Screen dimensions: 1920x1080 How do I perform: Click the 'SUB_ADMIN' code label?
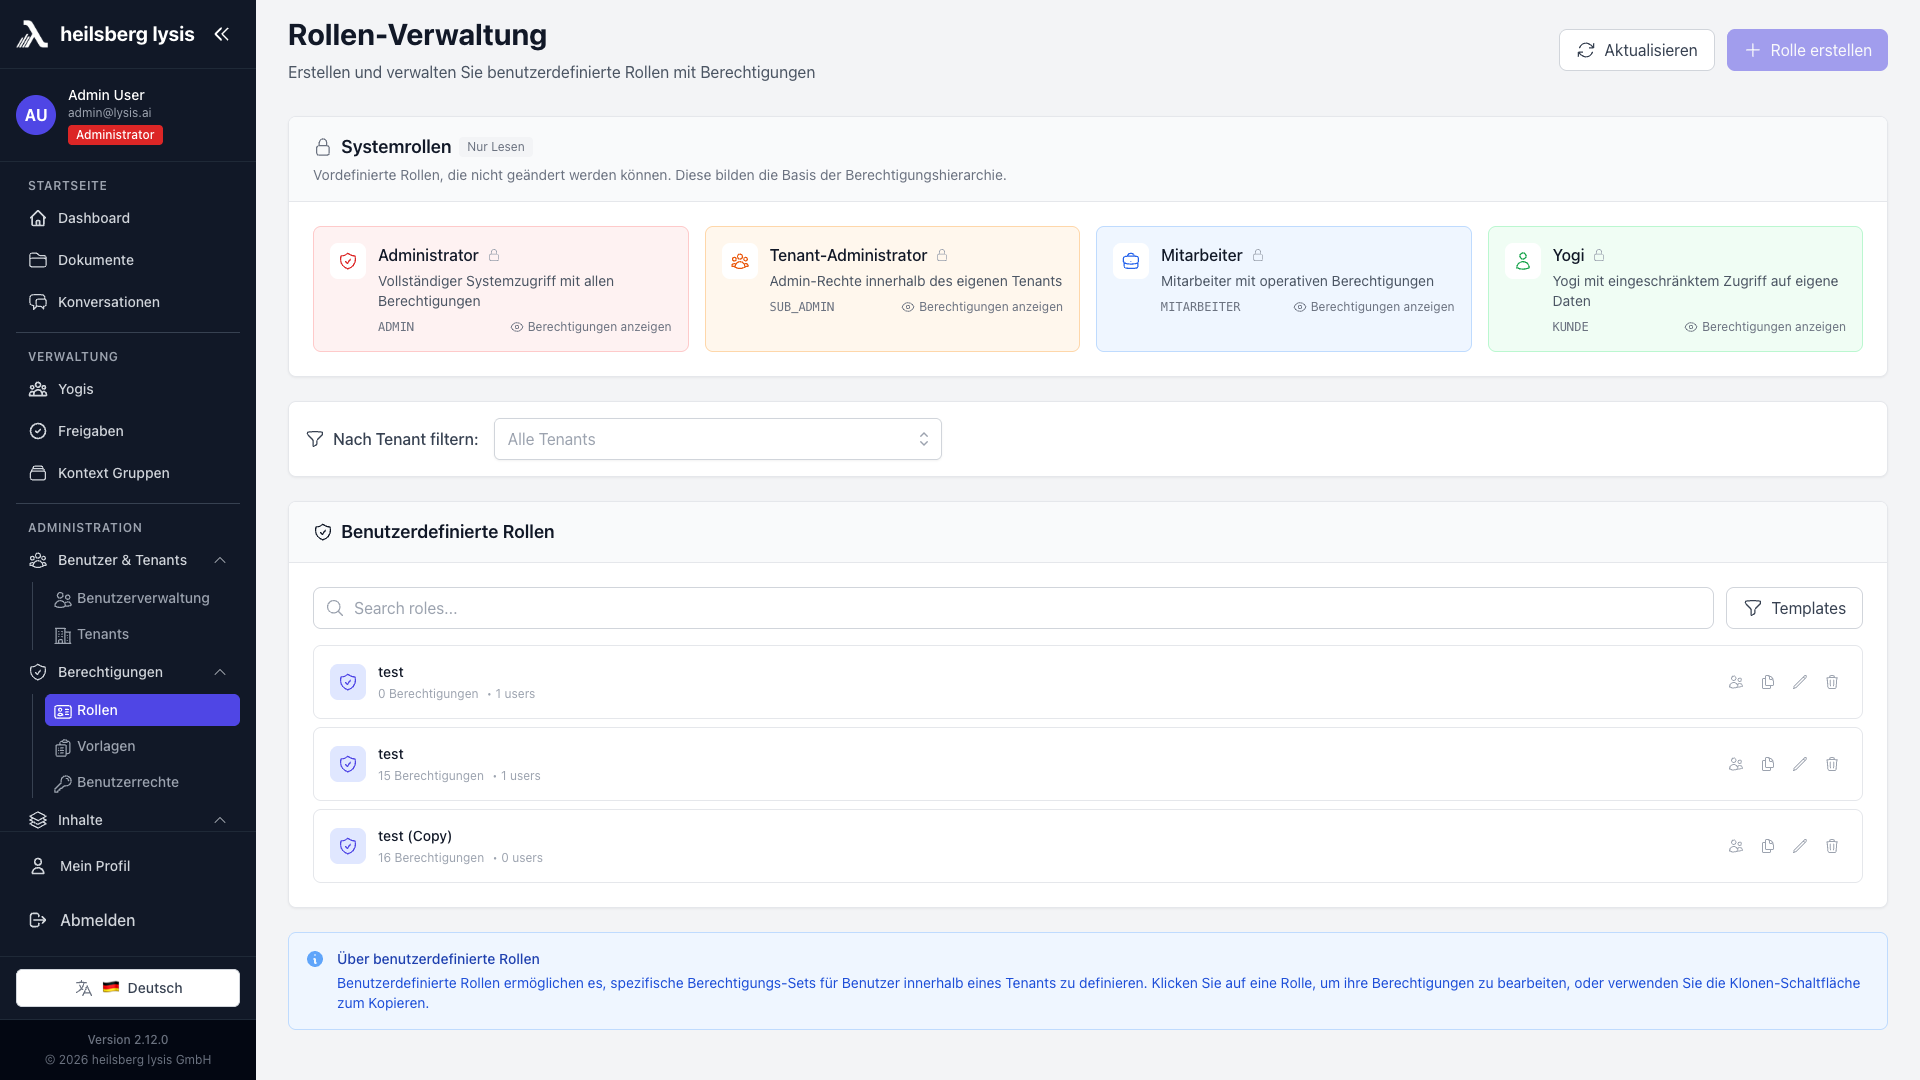[802, 307]
